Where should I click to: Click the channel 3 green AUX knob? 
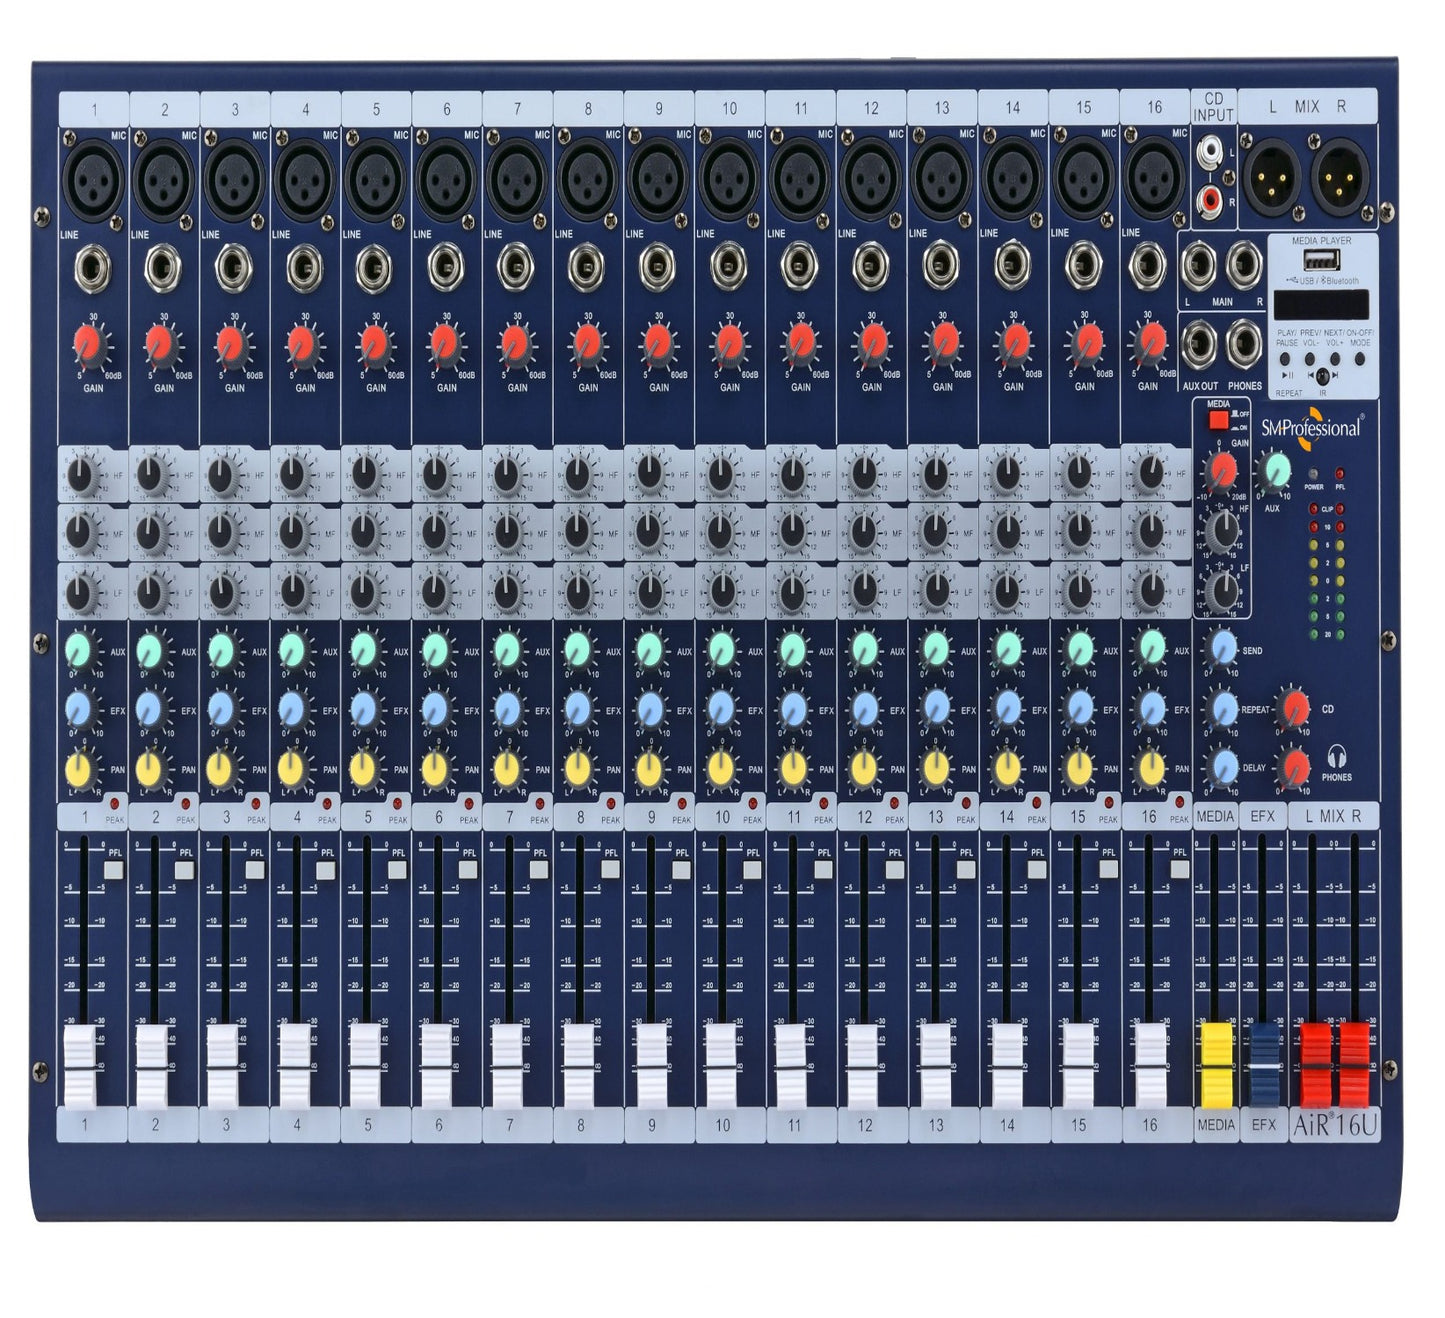click(219, 650)
